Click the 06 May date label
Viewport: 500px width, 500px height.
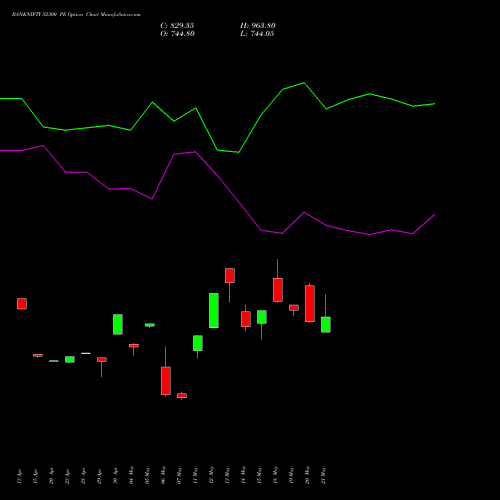pyautogui.click(x=163, y=475)
